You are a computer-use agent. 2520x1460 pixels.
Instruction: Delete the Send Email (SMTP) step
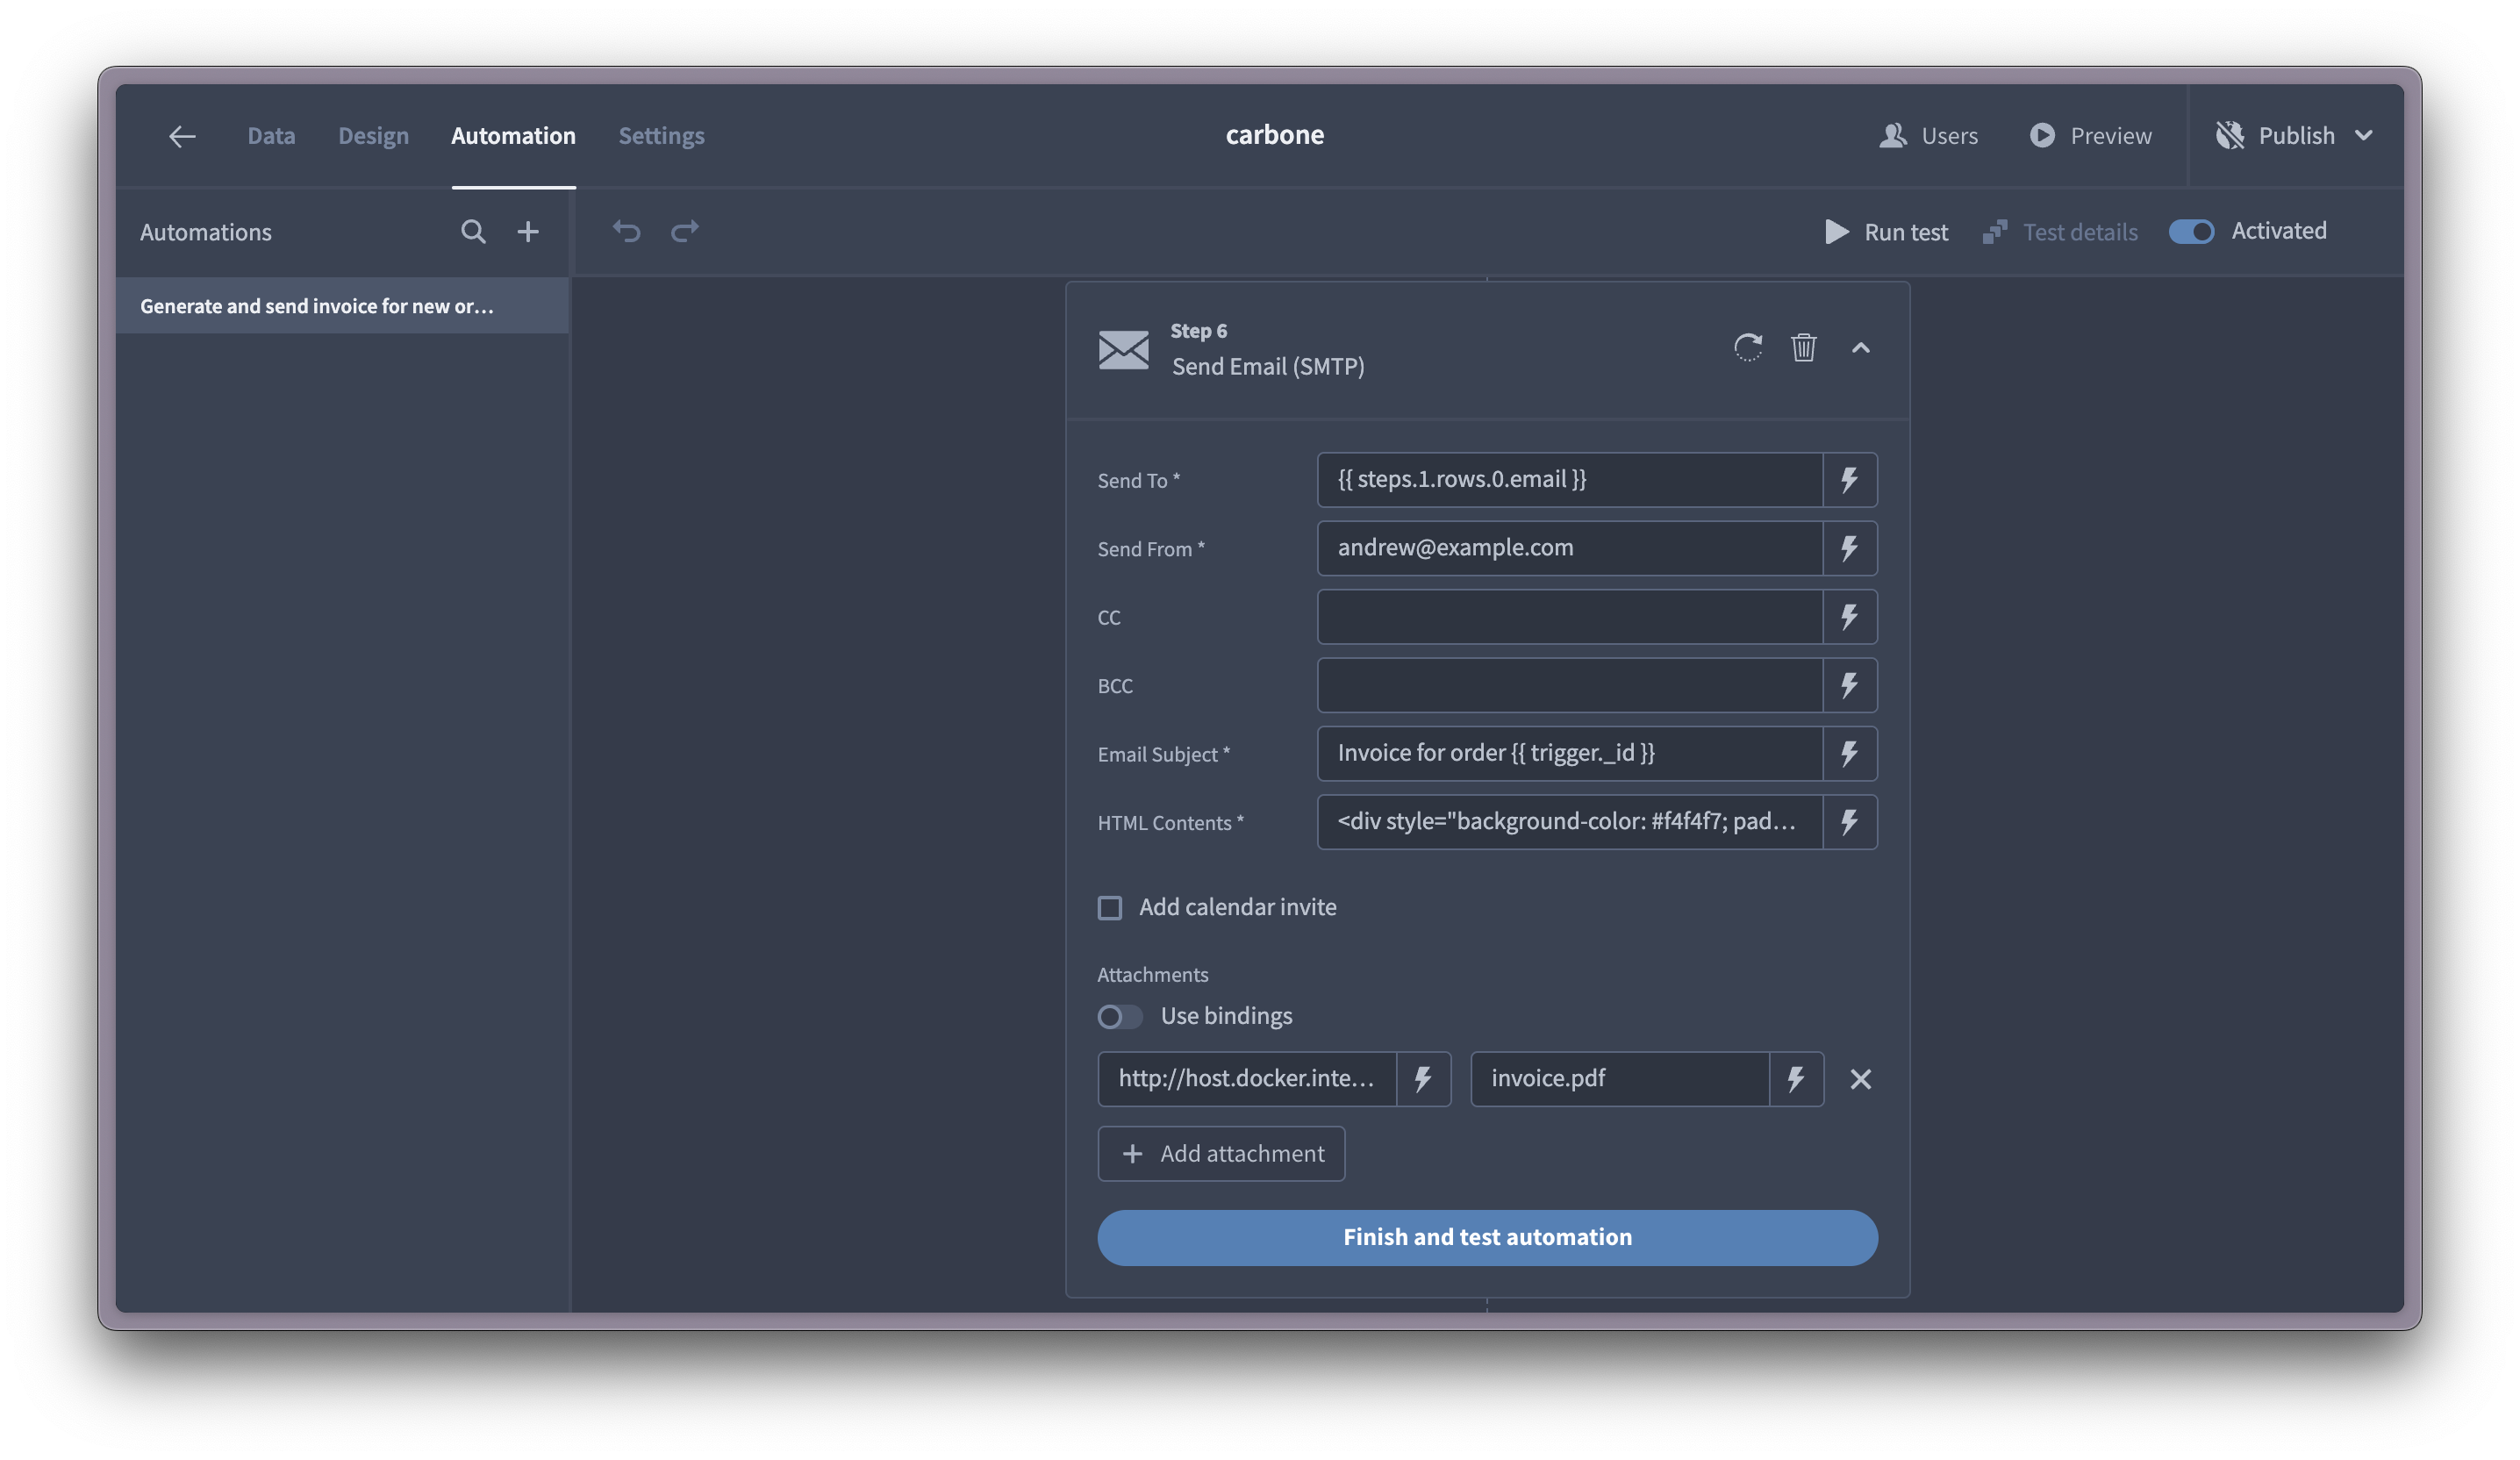click(x=1803, y=348)
